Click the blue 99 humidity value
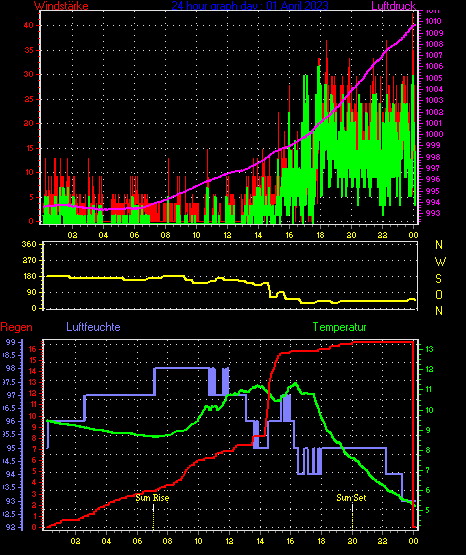This screenshot has height=555, width=466. [x=11, y=342]
